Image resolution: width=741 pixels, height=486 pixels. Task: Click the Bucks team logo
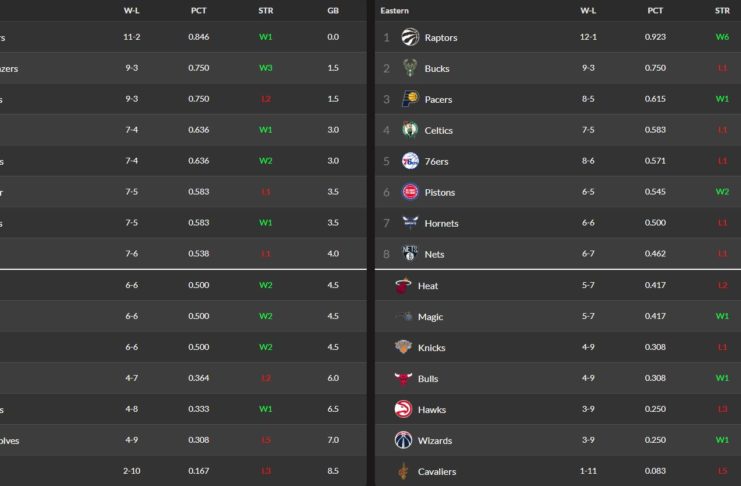(x=409, y=68)
